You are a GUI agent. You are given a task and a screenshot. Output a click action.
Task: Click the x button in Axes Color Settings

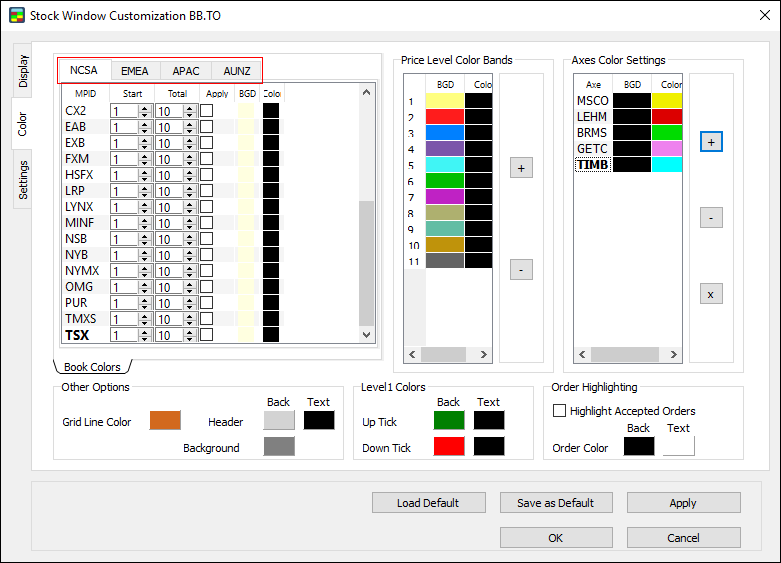click(x=710, y=294)
